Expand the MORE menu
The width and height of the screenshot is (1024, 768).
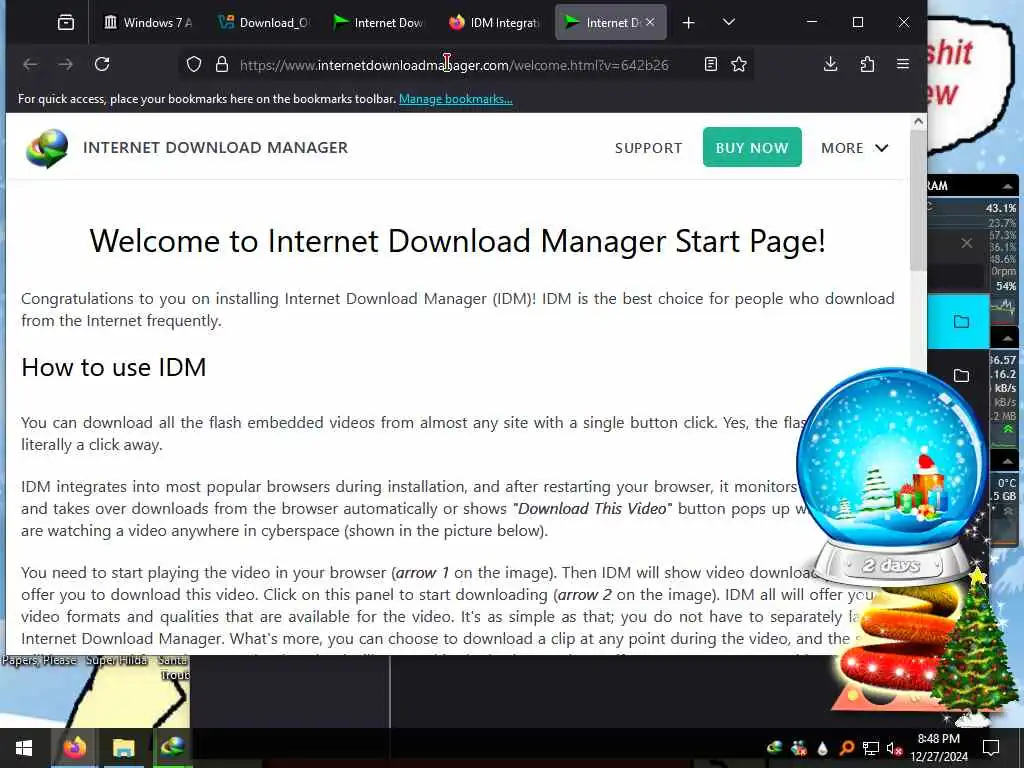pos(854,148)
